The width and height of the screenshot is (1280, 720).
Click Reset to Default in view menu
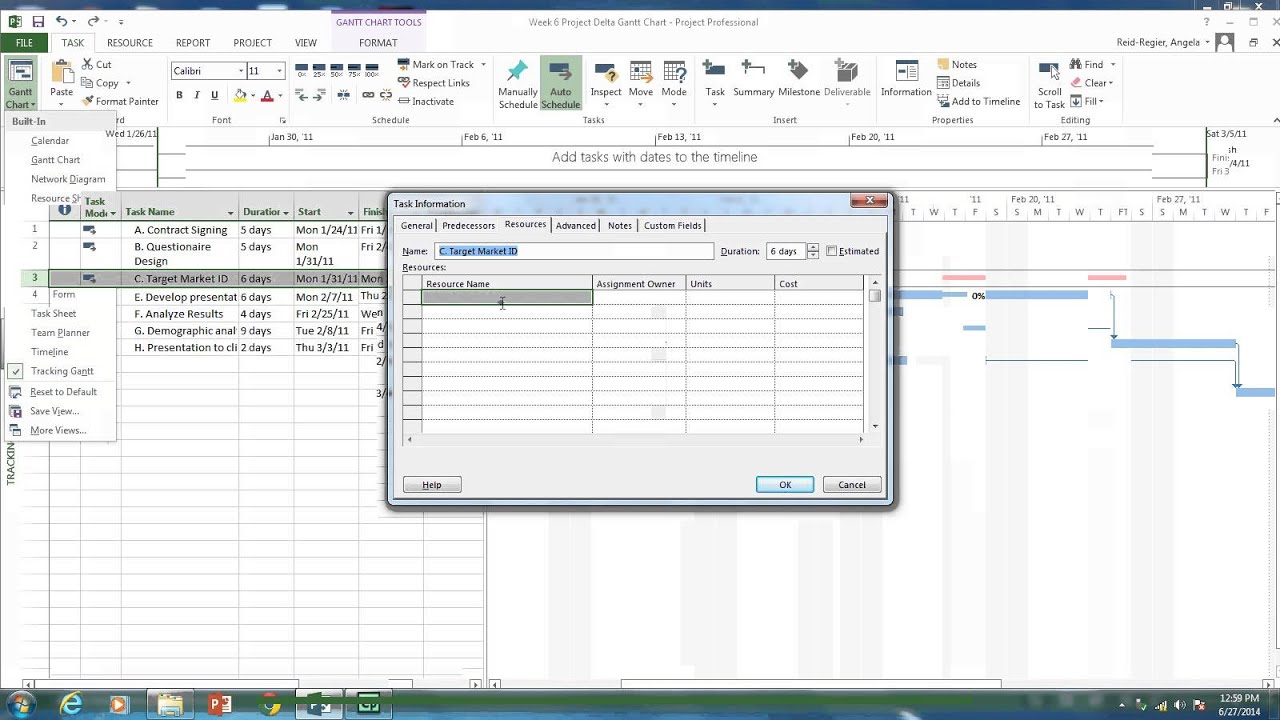click(61, 392)
